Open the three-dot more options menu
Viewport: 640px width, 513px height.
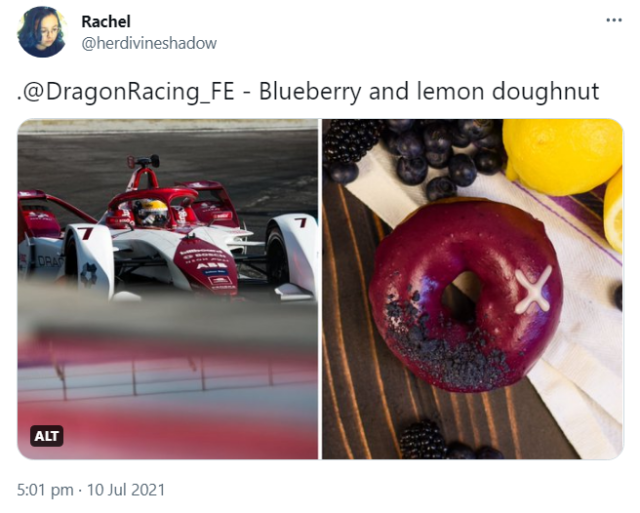click(x=613, y=20)
